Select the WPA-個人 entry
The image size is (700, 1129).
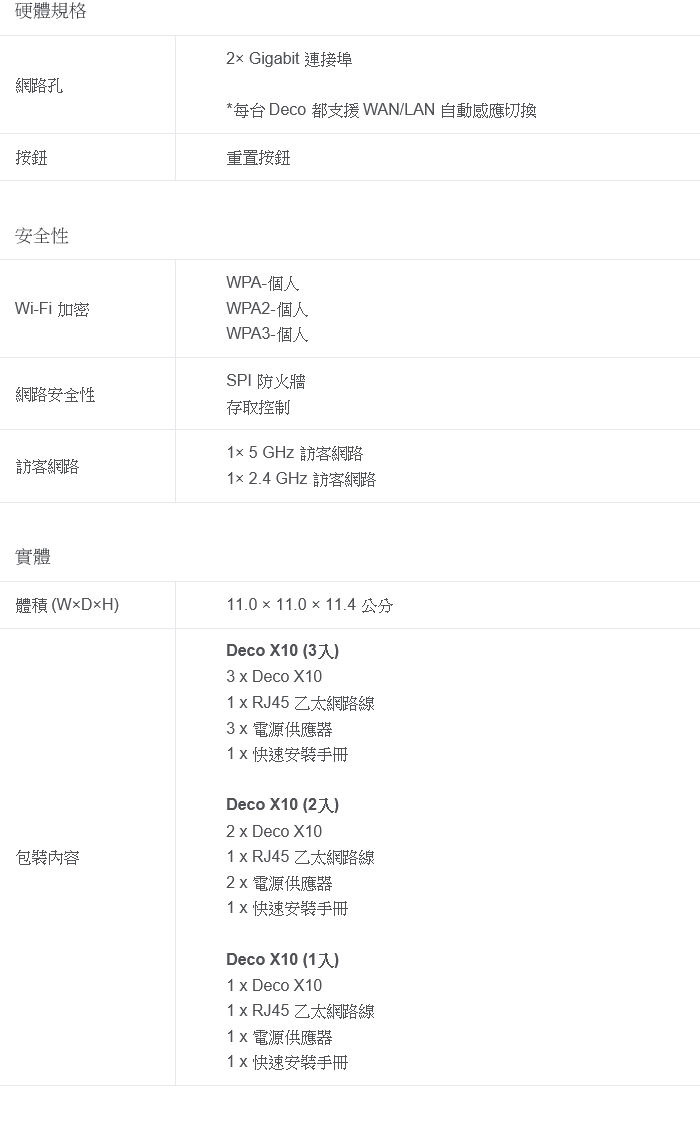[263, 283]
